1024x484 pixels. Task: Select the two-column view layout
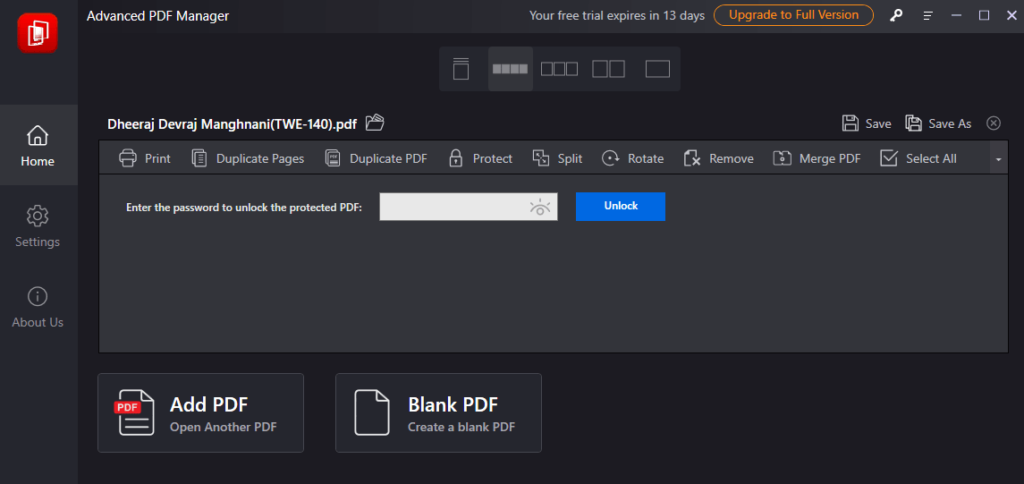pyautogui.click(x=608, y=69)
